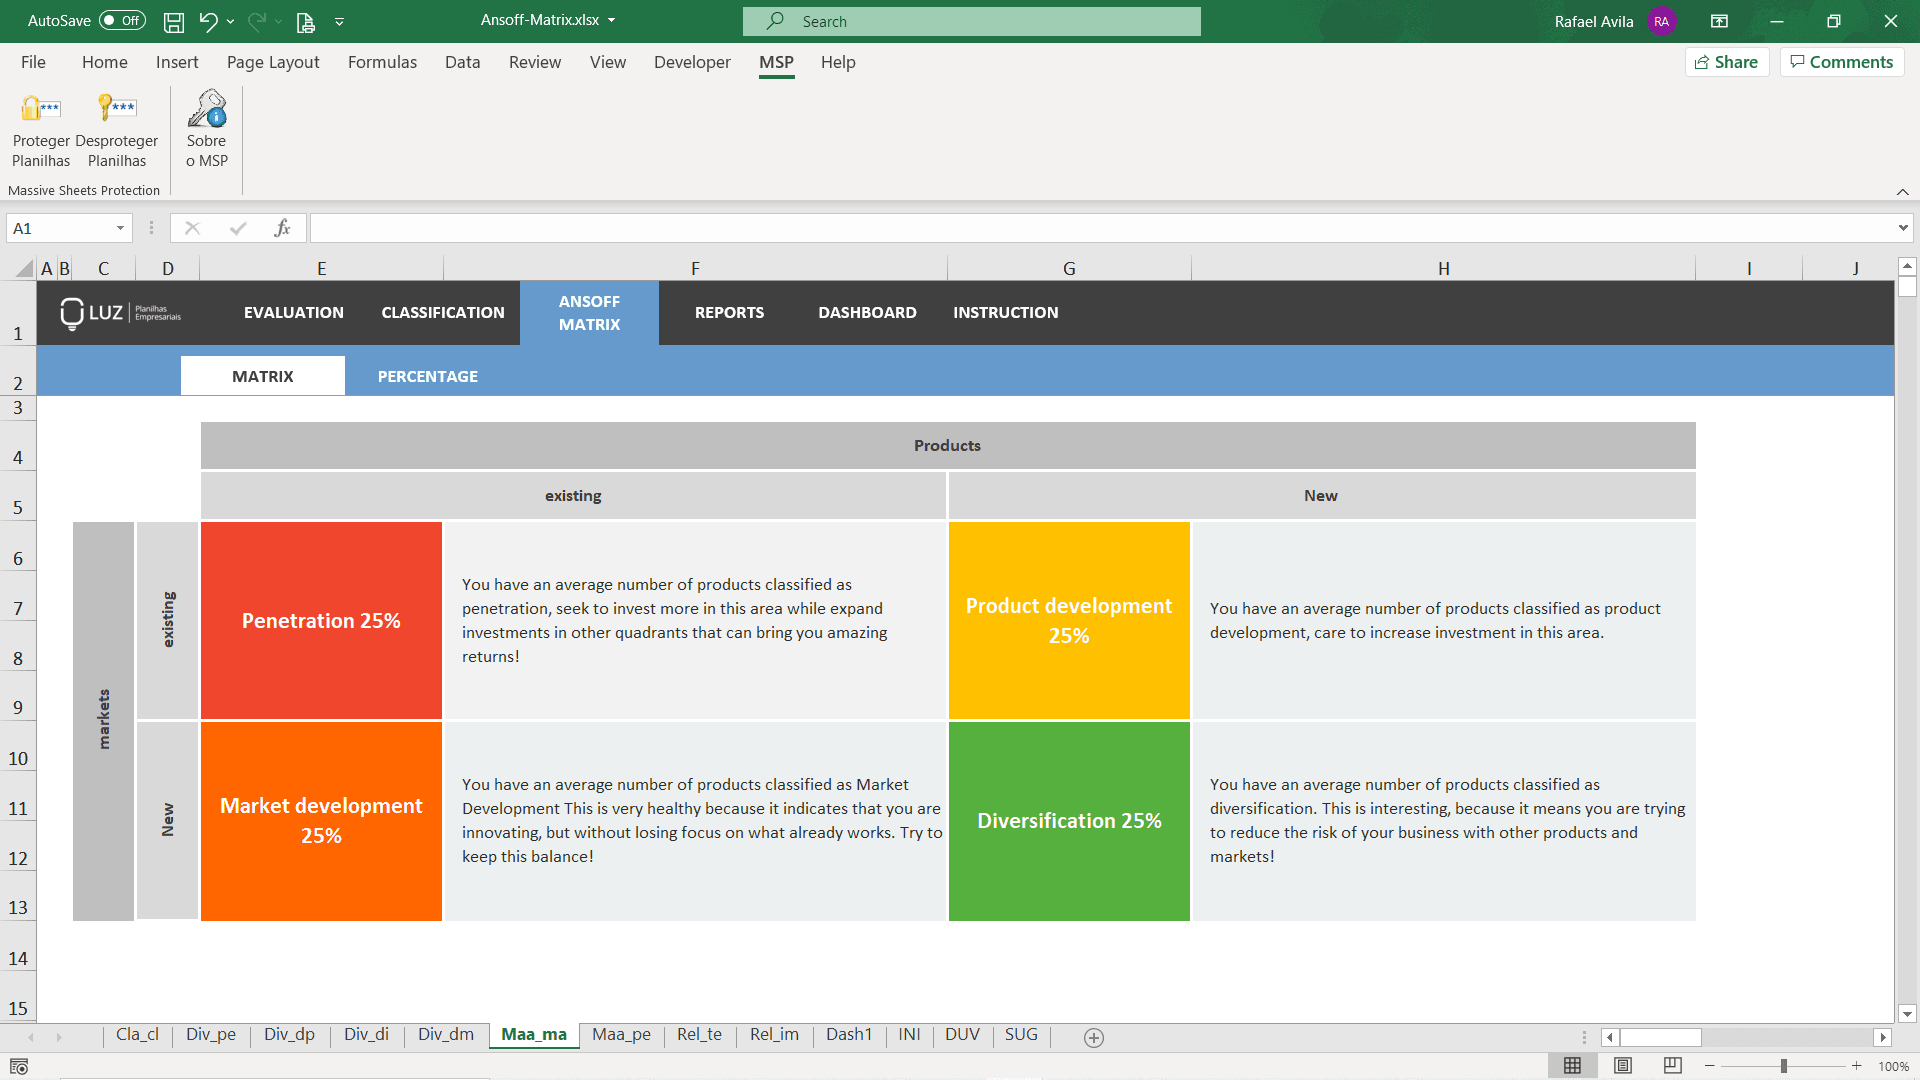
Task: Open the Insert Function (fx) dialog
Action: 283,227
